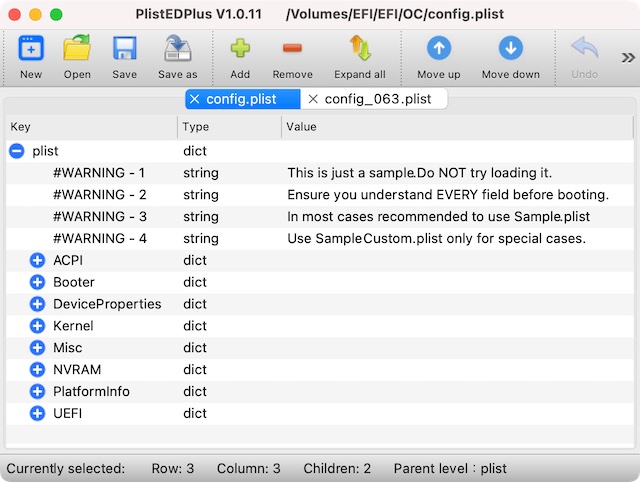Select the #WARNING - 2 key
Viewport: 640px width, 482px height.
tap(100, 195)
